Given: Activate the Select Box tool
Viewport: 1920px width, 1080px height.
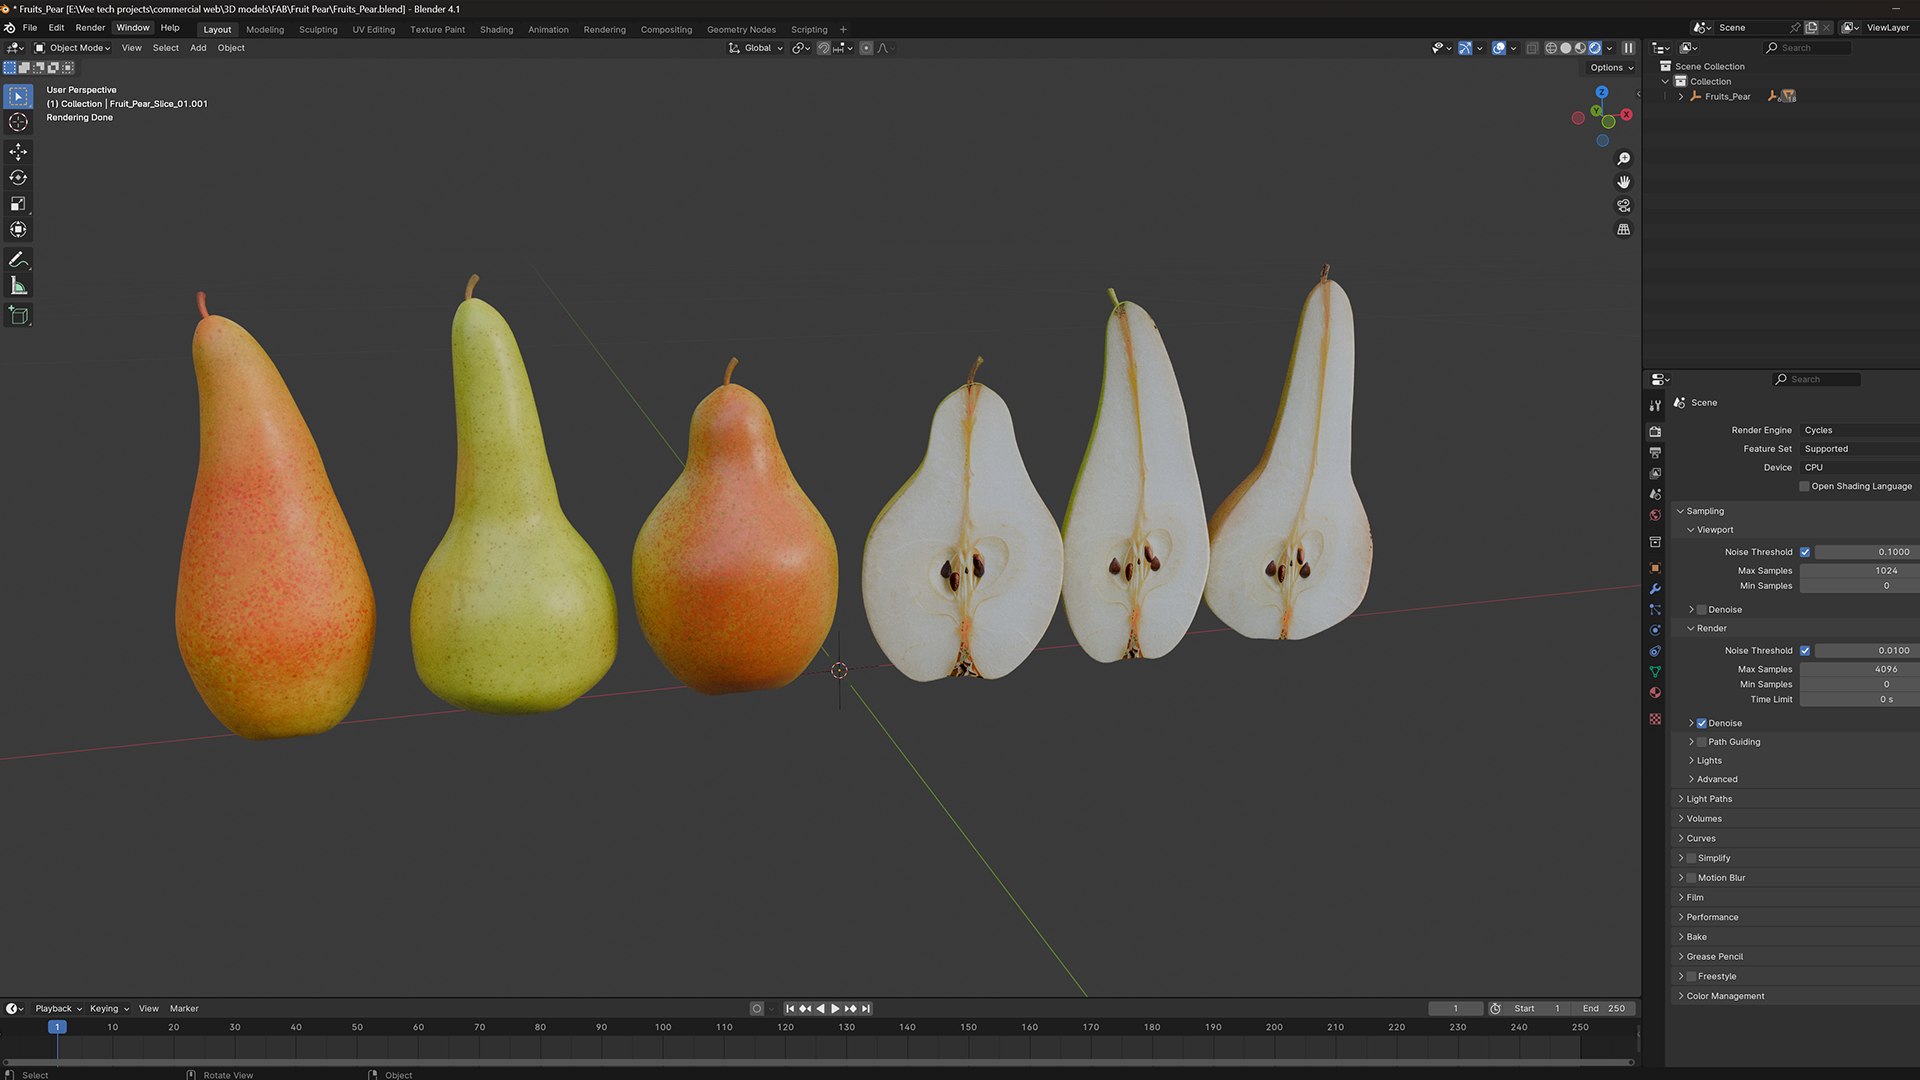Looking at the screenshot, I should pos(18,96).
